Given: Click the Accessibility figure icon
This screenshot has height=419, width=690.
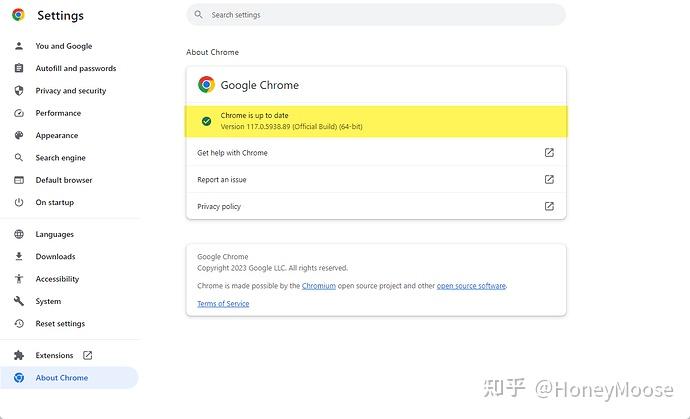Looking at the screenshot, I should 18,279.
